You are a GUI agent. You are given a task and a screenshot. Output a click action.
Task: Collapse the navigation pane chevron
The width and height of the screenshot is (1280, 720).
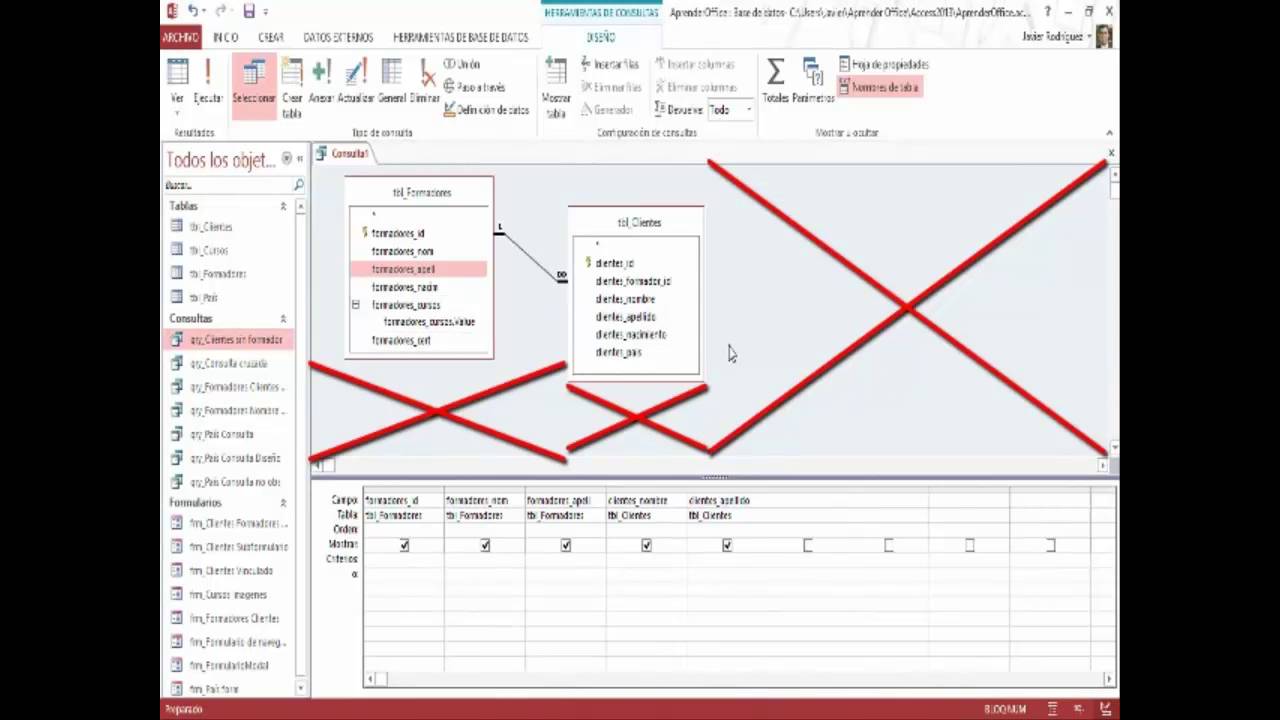[x=300, y=159]
